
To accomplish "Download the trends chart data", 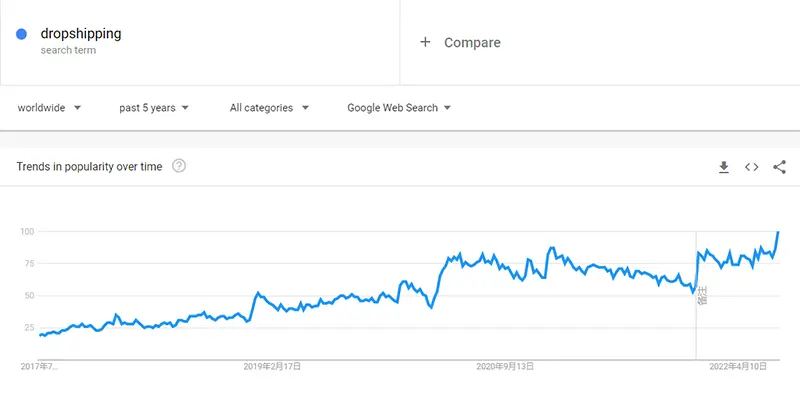I will (x=723, y=167).
